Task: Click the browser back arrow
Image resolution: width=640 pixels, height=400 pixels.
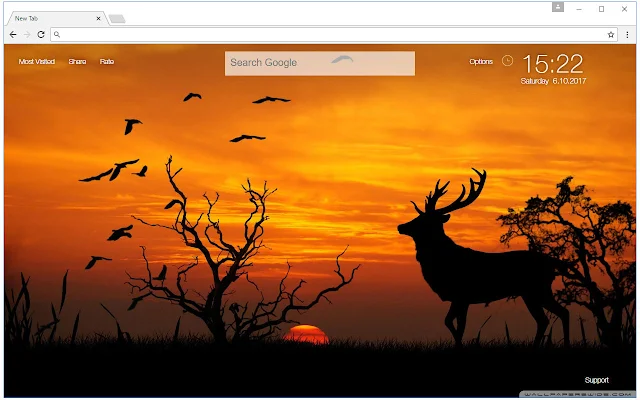Action: pyautogui.click(x=13, y=35)
